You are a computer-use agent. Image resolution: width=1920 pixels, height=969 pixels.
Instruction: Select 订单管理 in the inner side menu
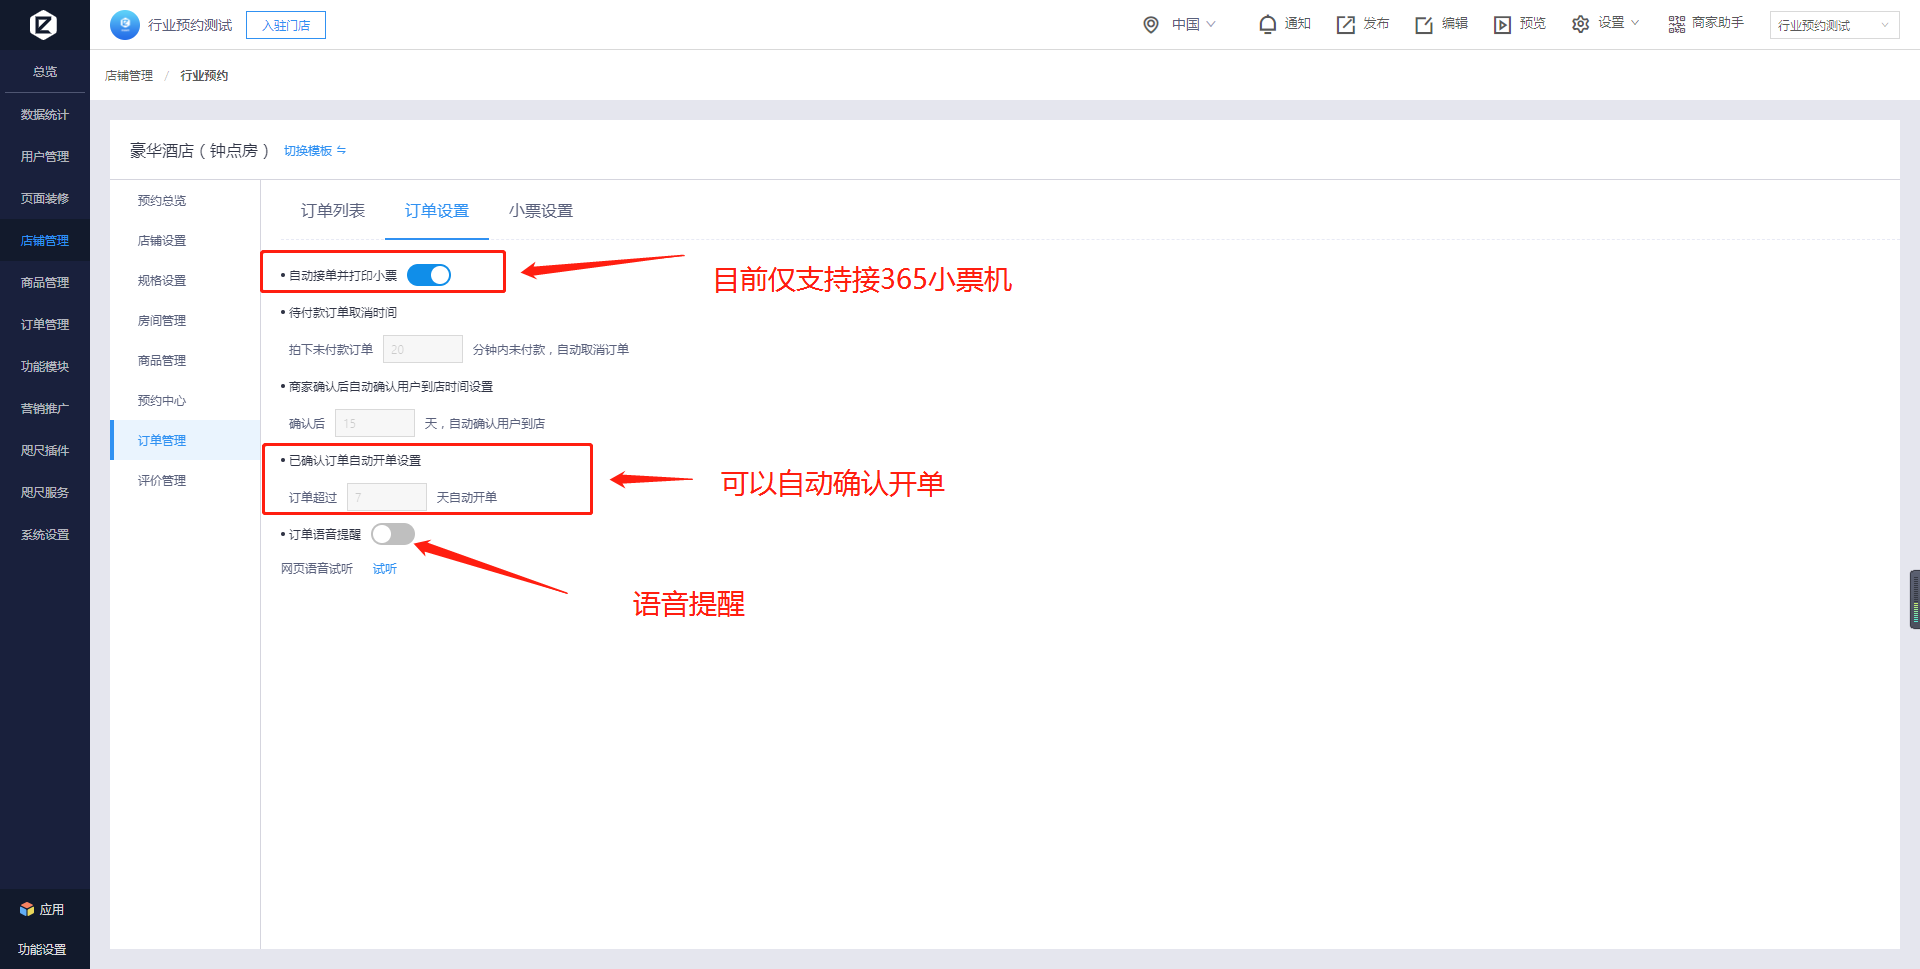pos(185,440)
